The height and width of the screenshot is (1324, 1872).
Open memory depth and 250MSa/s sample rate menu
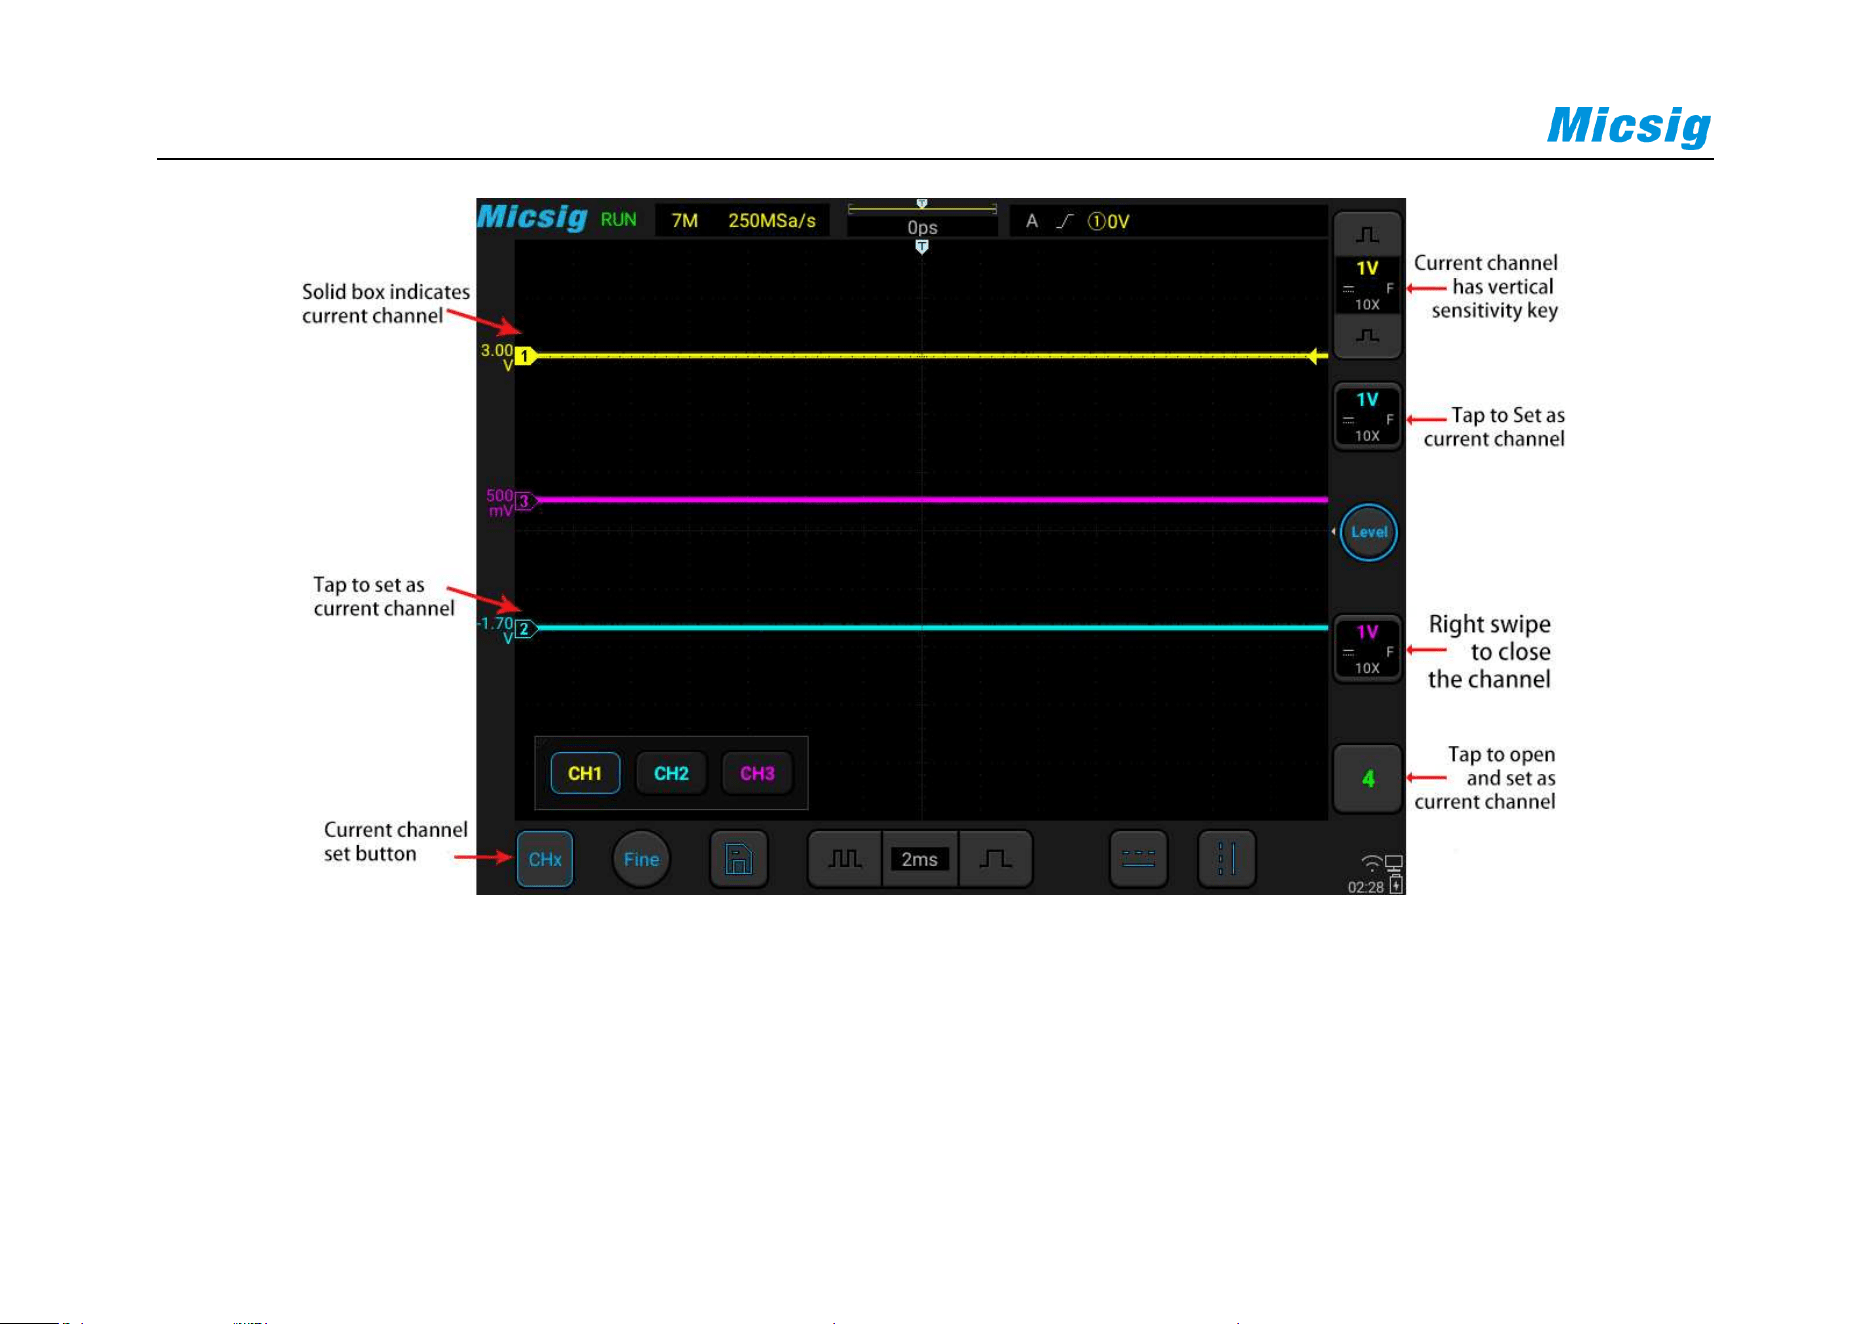pos(742,220)
